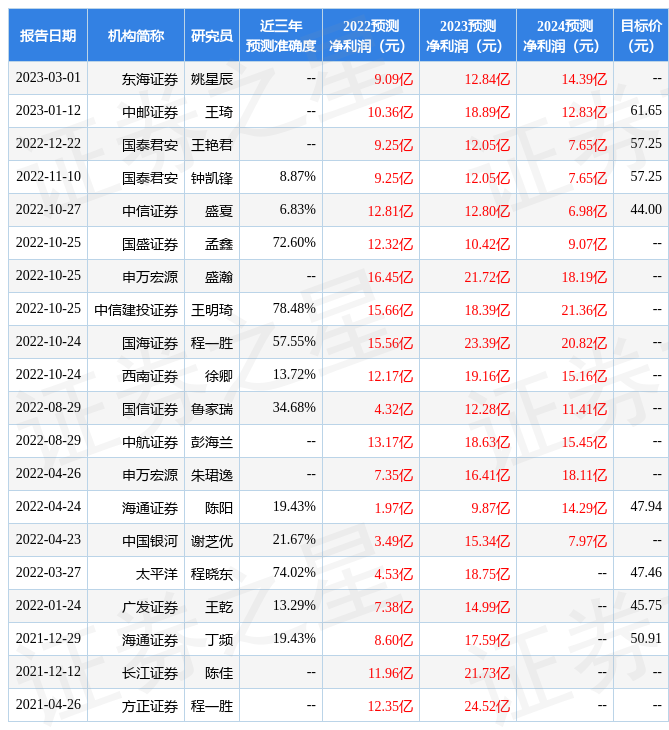Select the 16.45亿 profit value

click(x=390, y=277)
